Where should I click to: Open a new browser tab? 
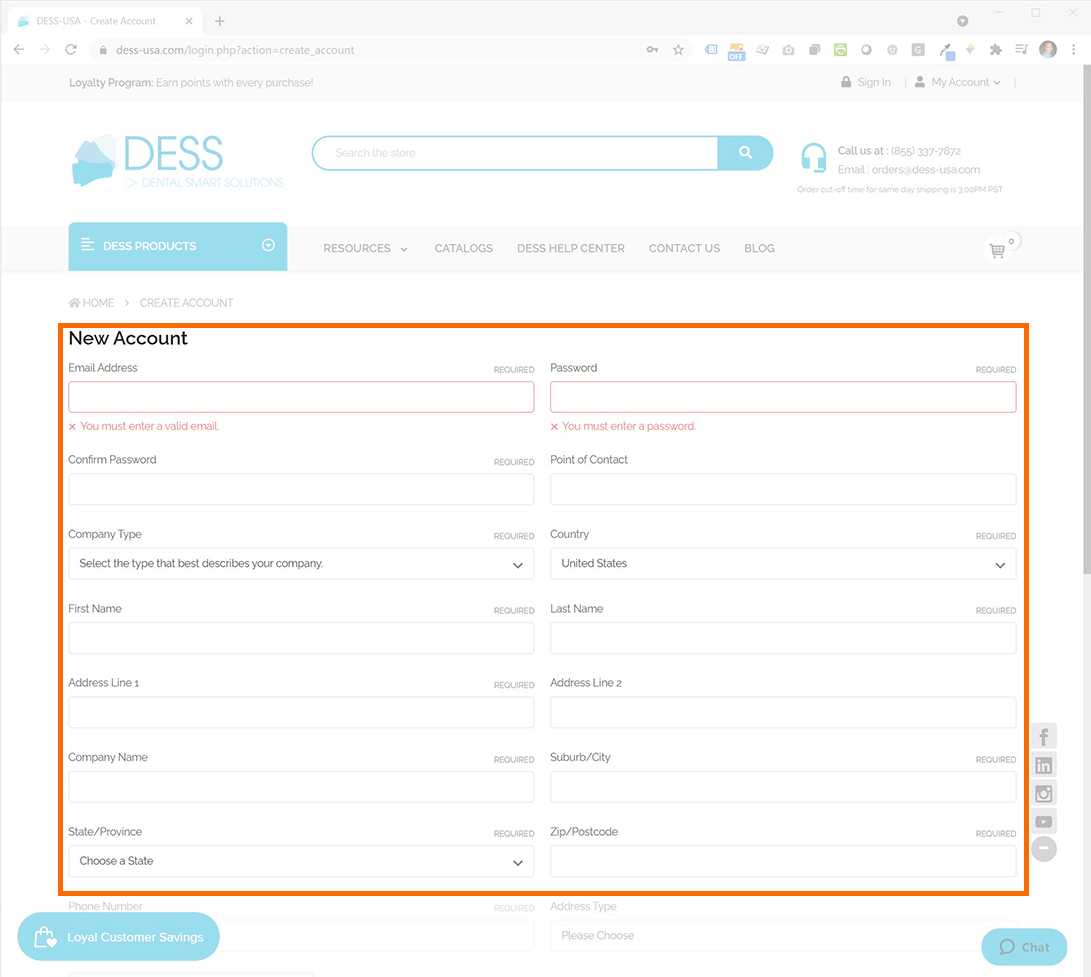coord(220,21)
